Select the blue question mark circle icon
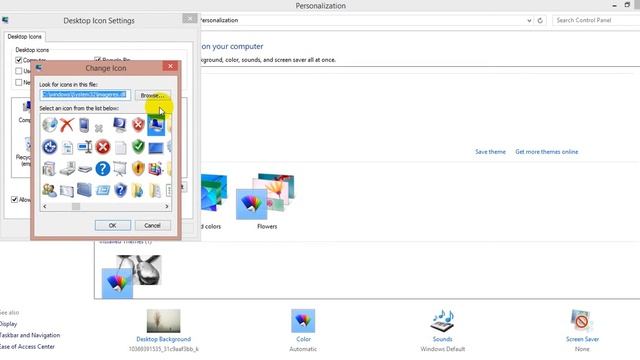640x360 pixels. pos(103,169)
